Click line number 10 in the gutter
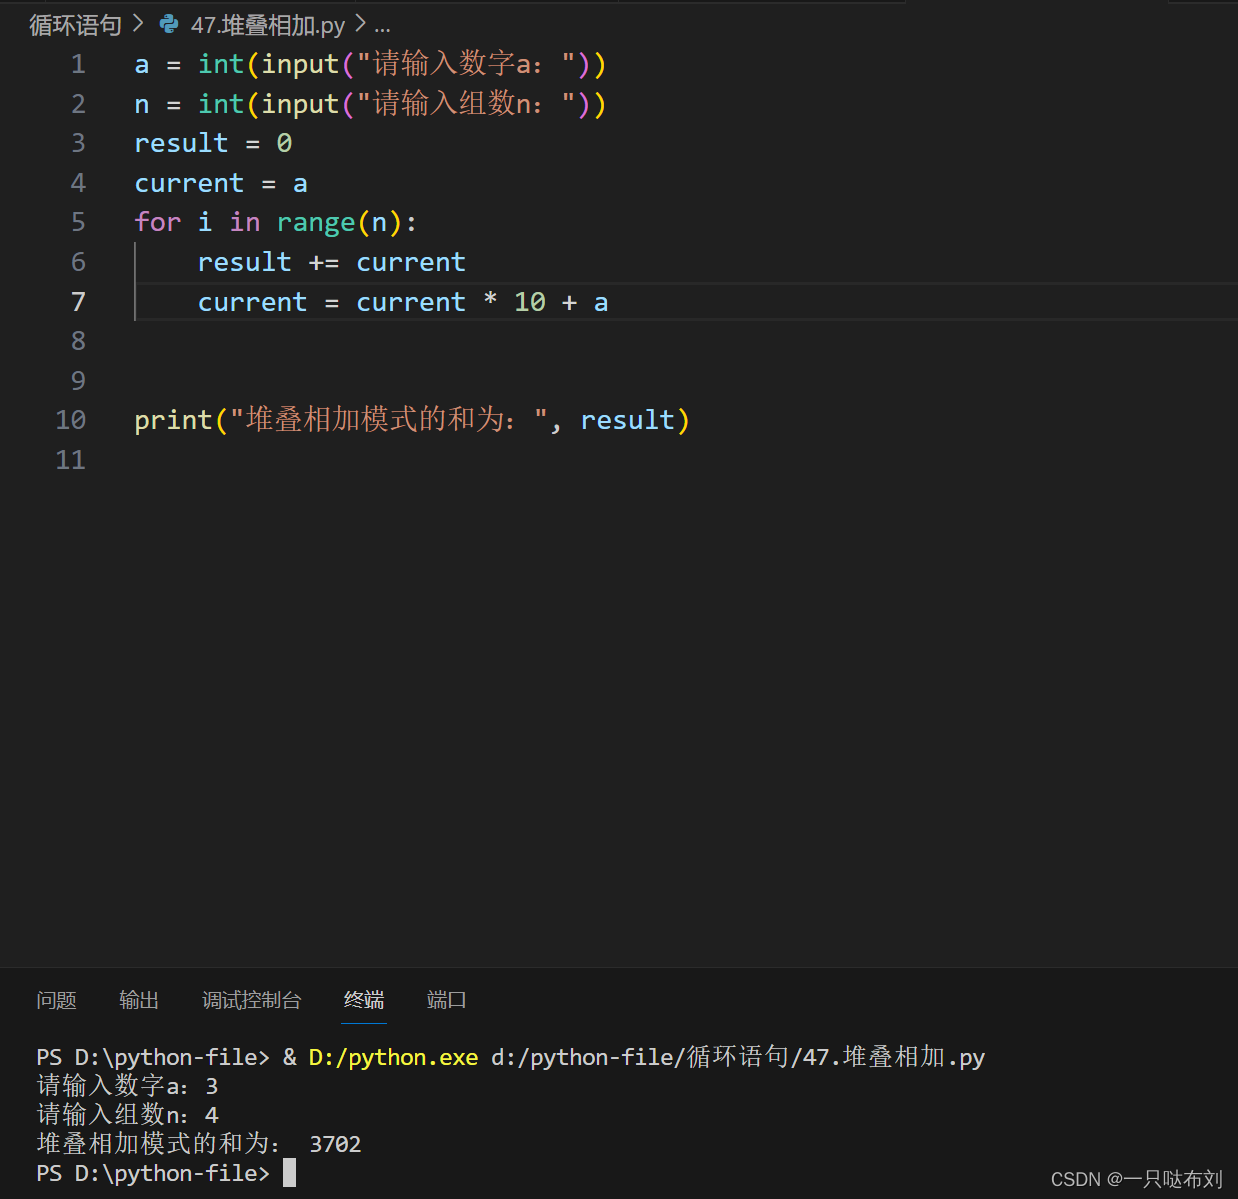Viewport: 1238px width, 1199px height. pyautogui.click(x=70, y=419)
